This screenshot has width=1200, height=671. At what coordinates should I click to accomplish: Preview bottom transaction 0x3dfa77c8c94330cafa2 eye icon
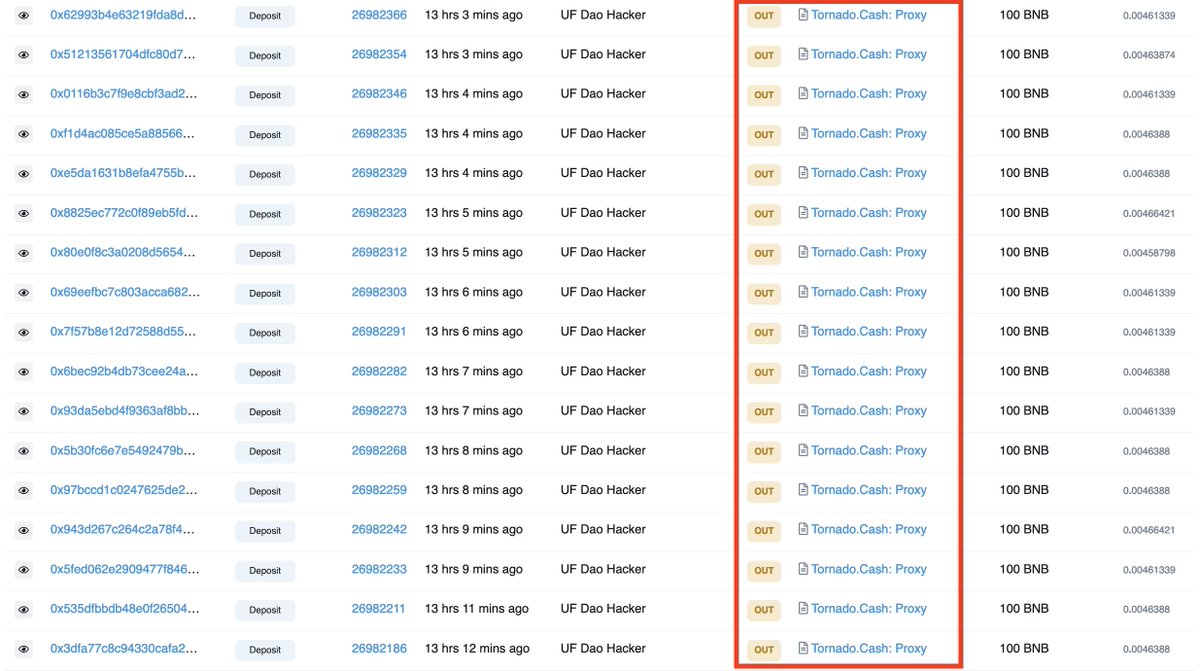(23, 649)
